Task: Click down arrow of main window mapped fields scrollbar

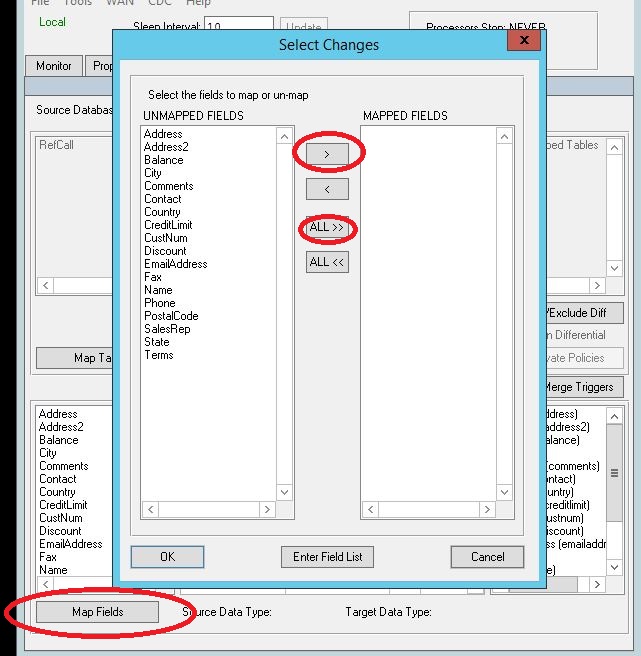Action: (614, 567)
